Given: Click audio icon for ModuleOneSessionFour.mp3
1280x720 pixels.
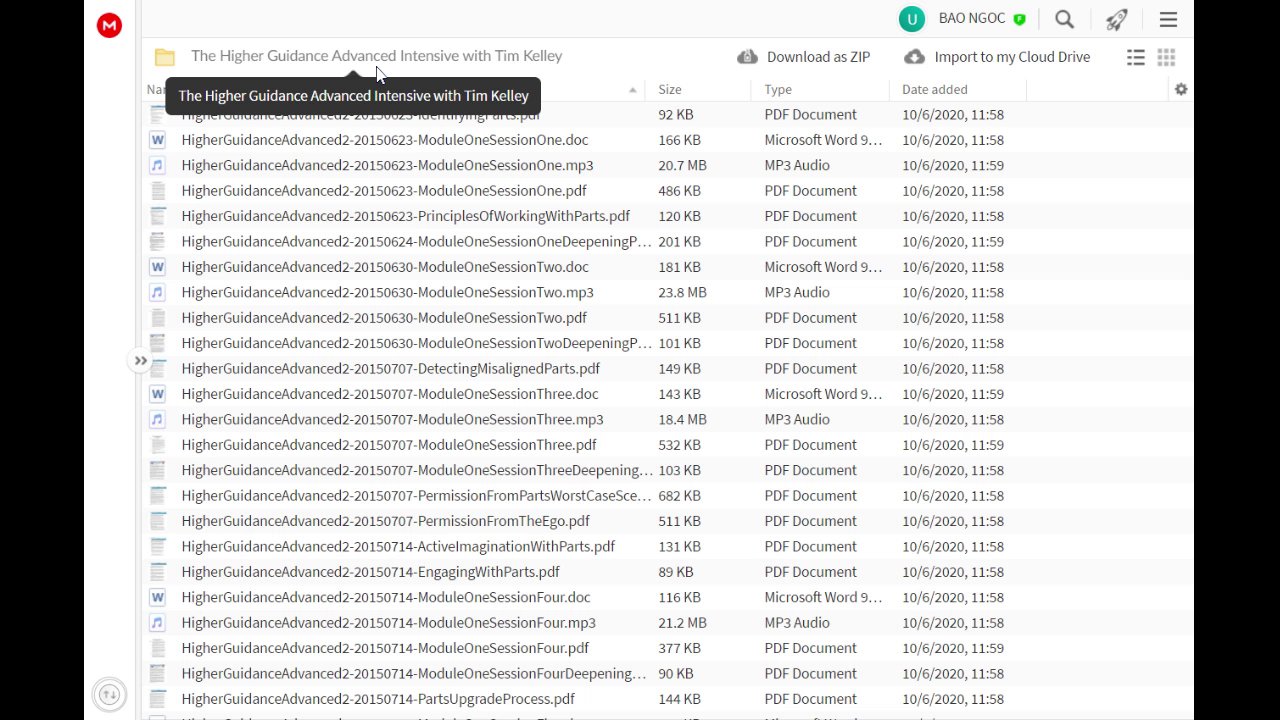Looking at the screenshot, I should (x=157, y=622).
